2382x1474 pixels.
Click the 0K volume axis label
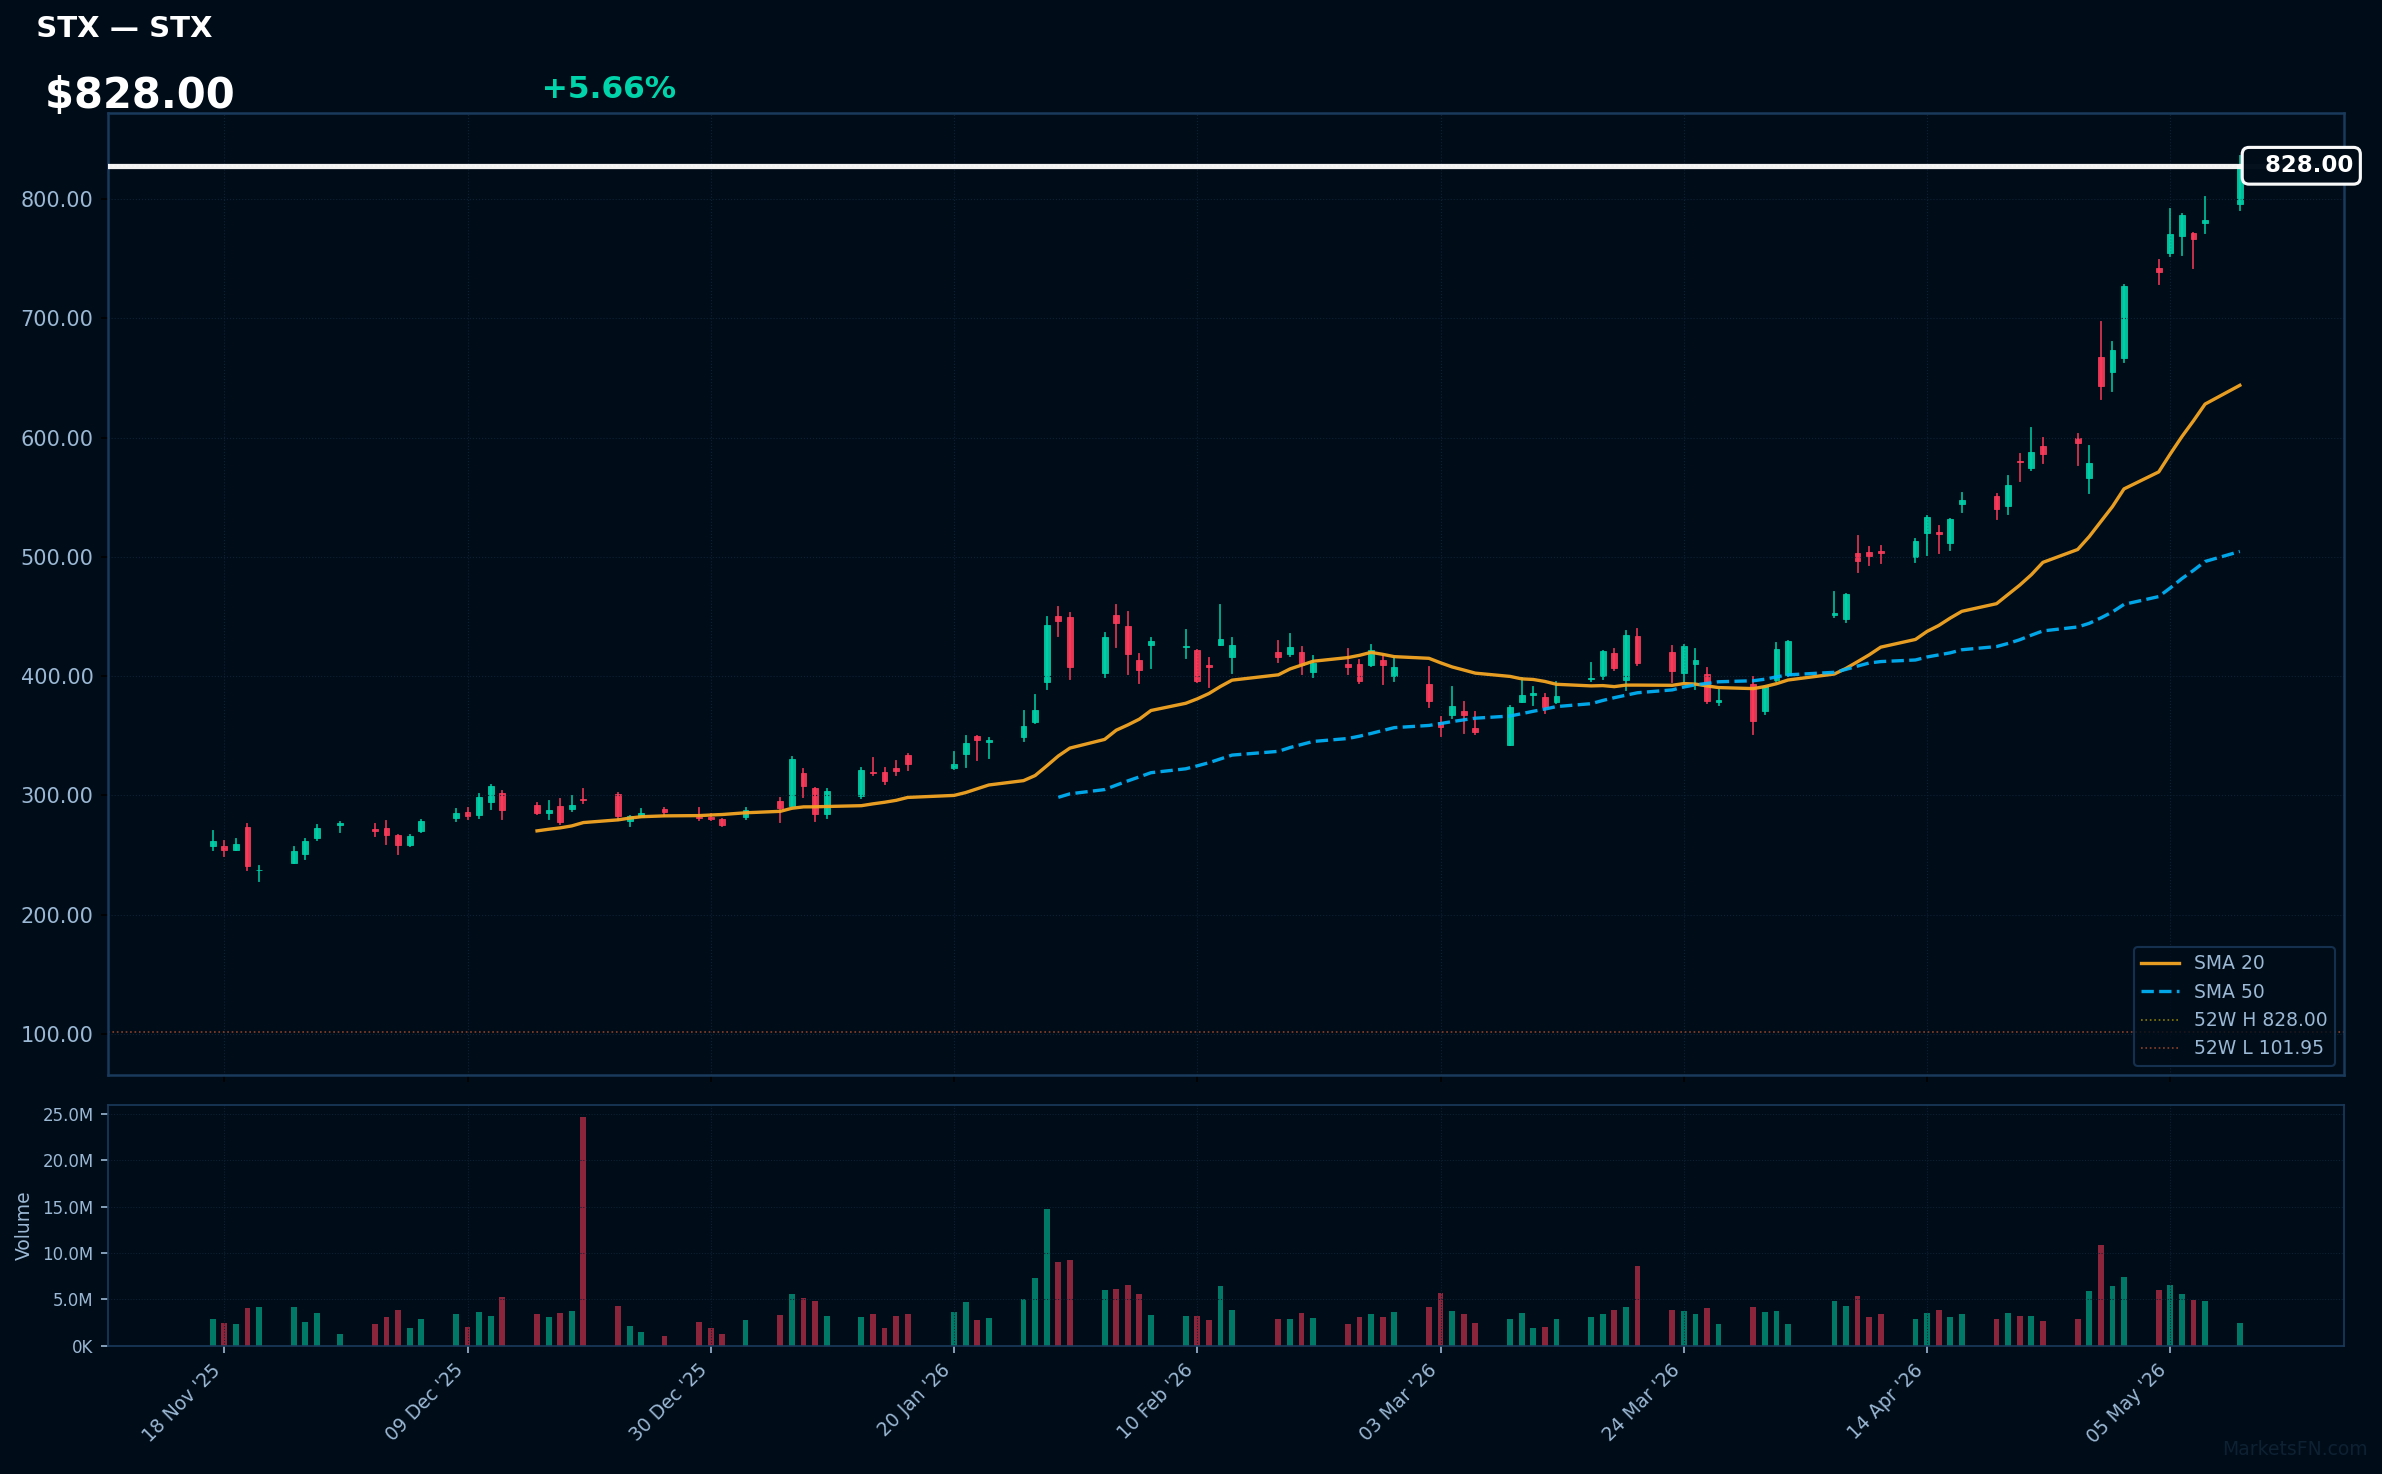[82, 1347]
